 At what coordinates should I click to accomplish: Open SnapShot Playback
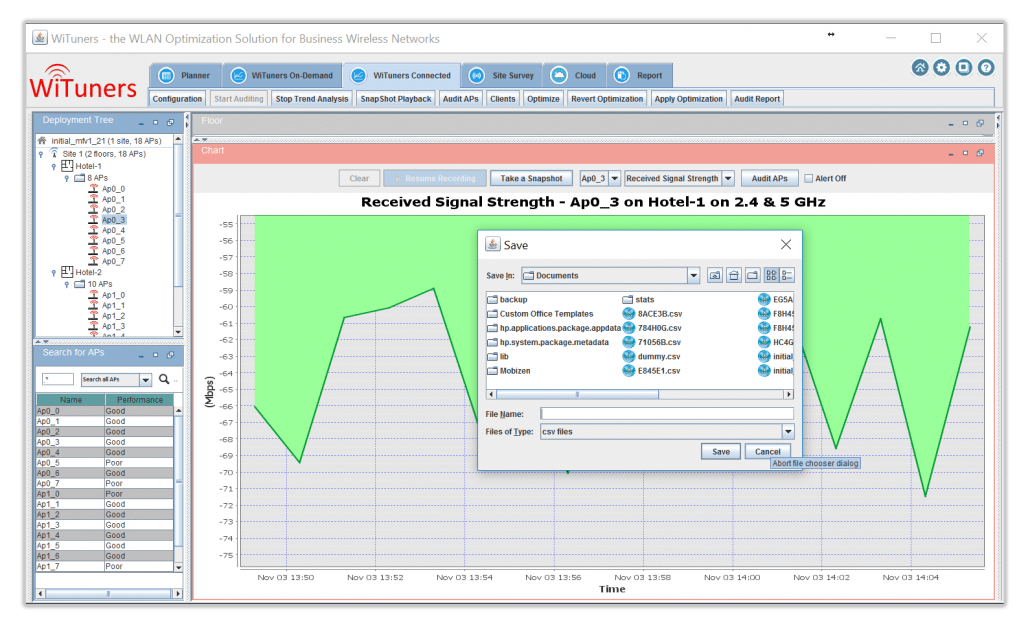click(x=396, y=99)
